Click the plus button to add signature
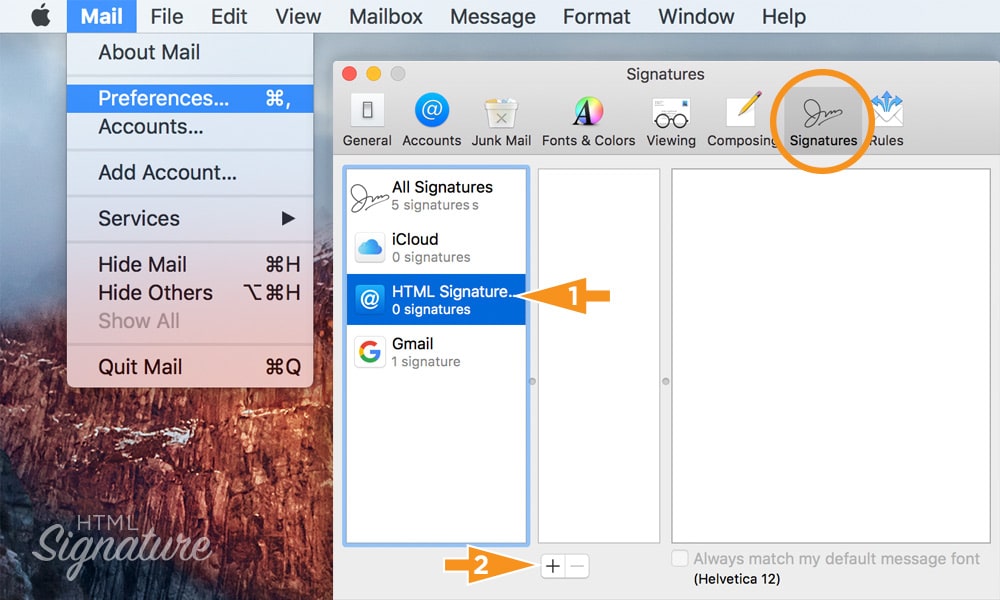1000x600 pixels. click(552, 567)
